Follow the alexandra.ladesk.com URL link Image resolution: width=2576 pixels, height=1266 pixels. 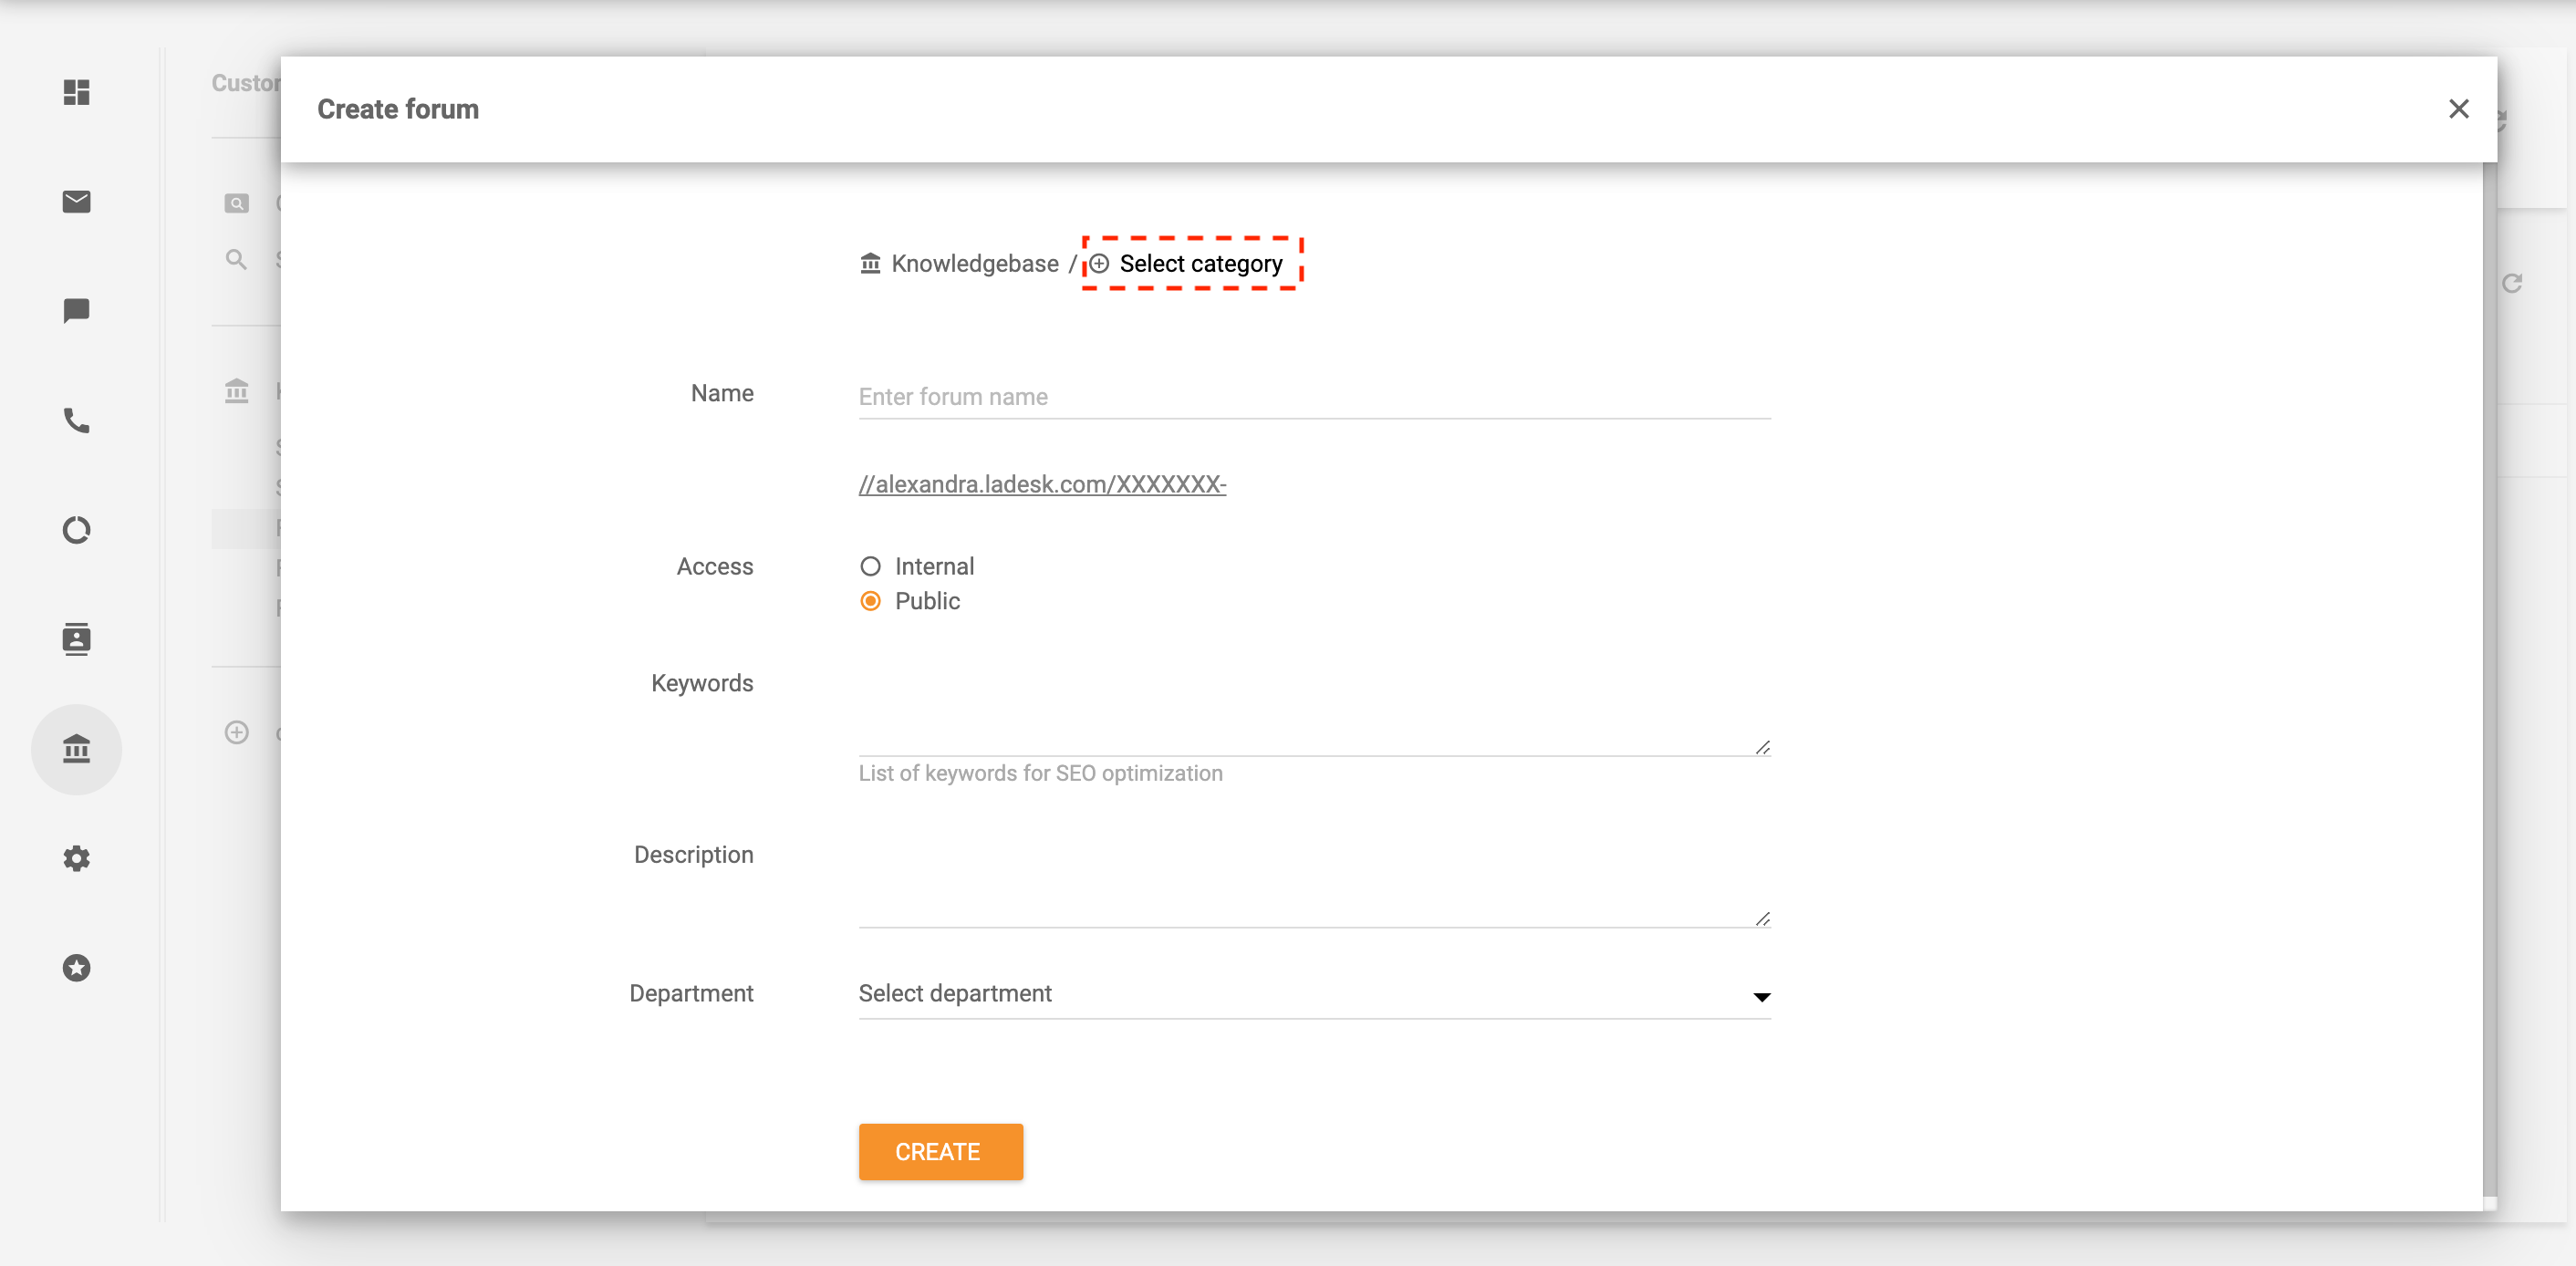(x=1041, y=484)
